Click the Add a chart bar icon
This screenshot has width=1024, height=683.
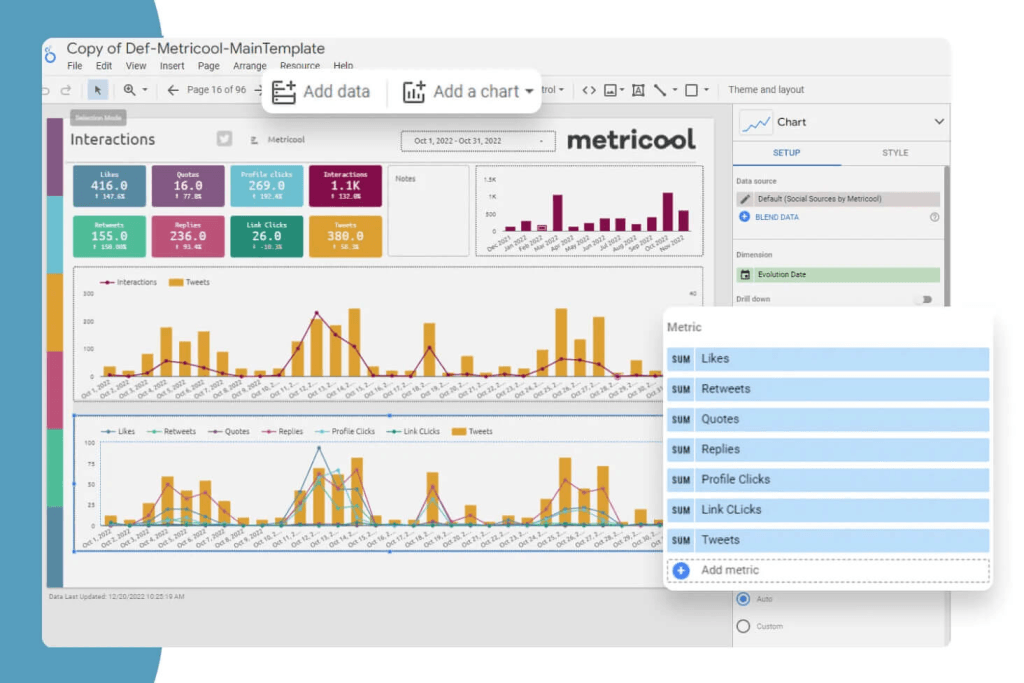coord(413,91)
